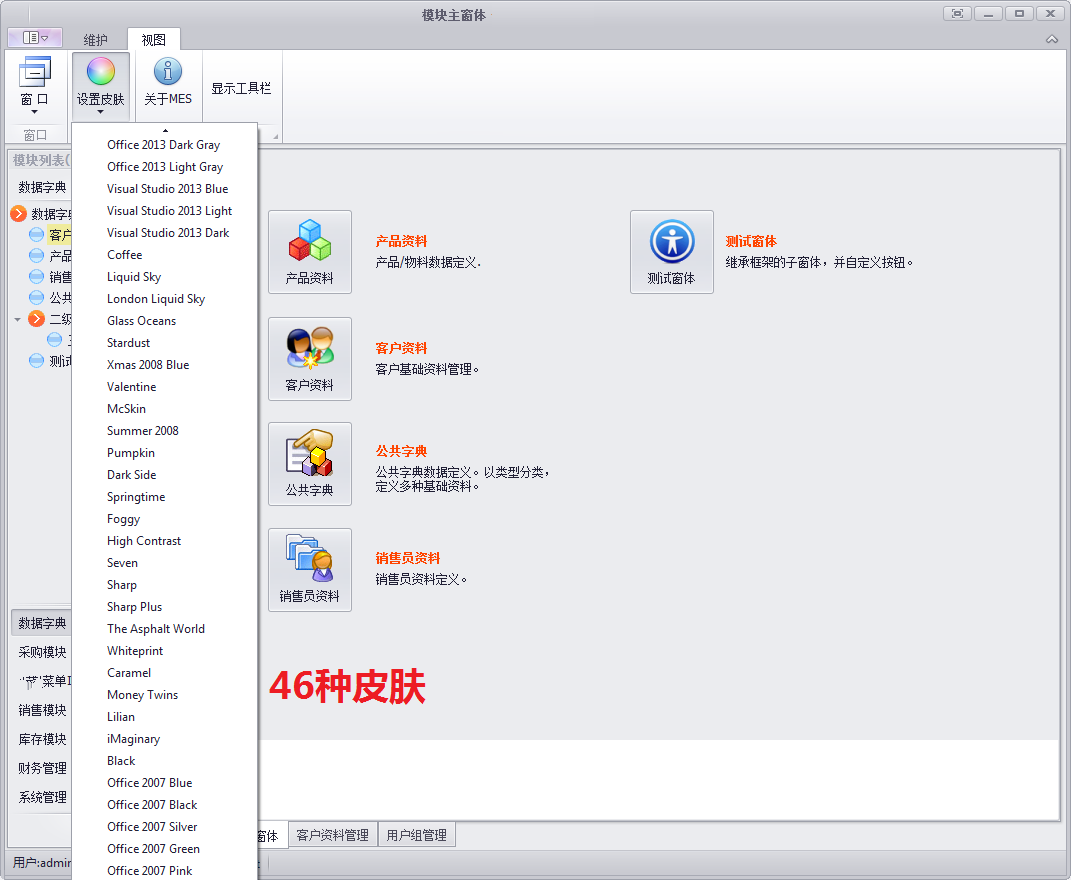Switch to the 用户组管理 document tab

(x=416, y=835)
